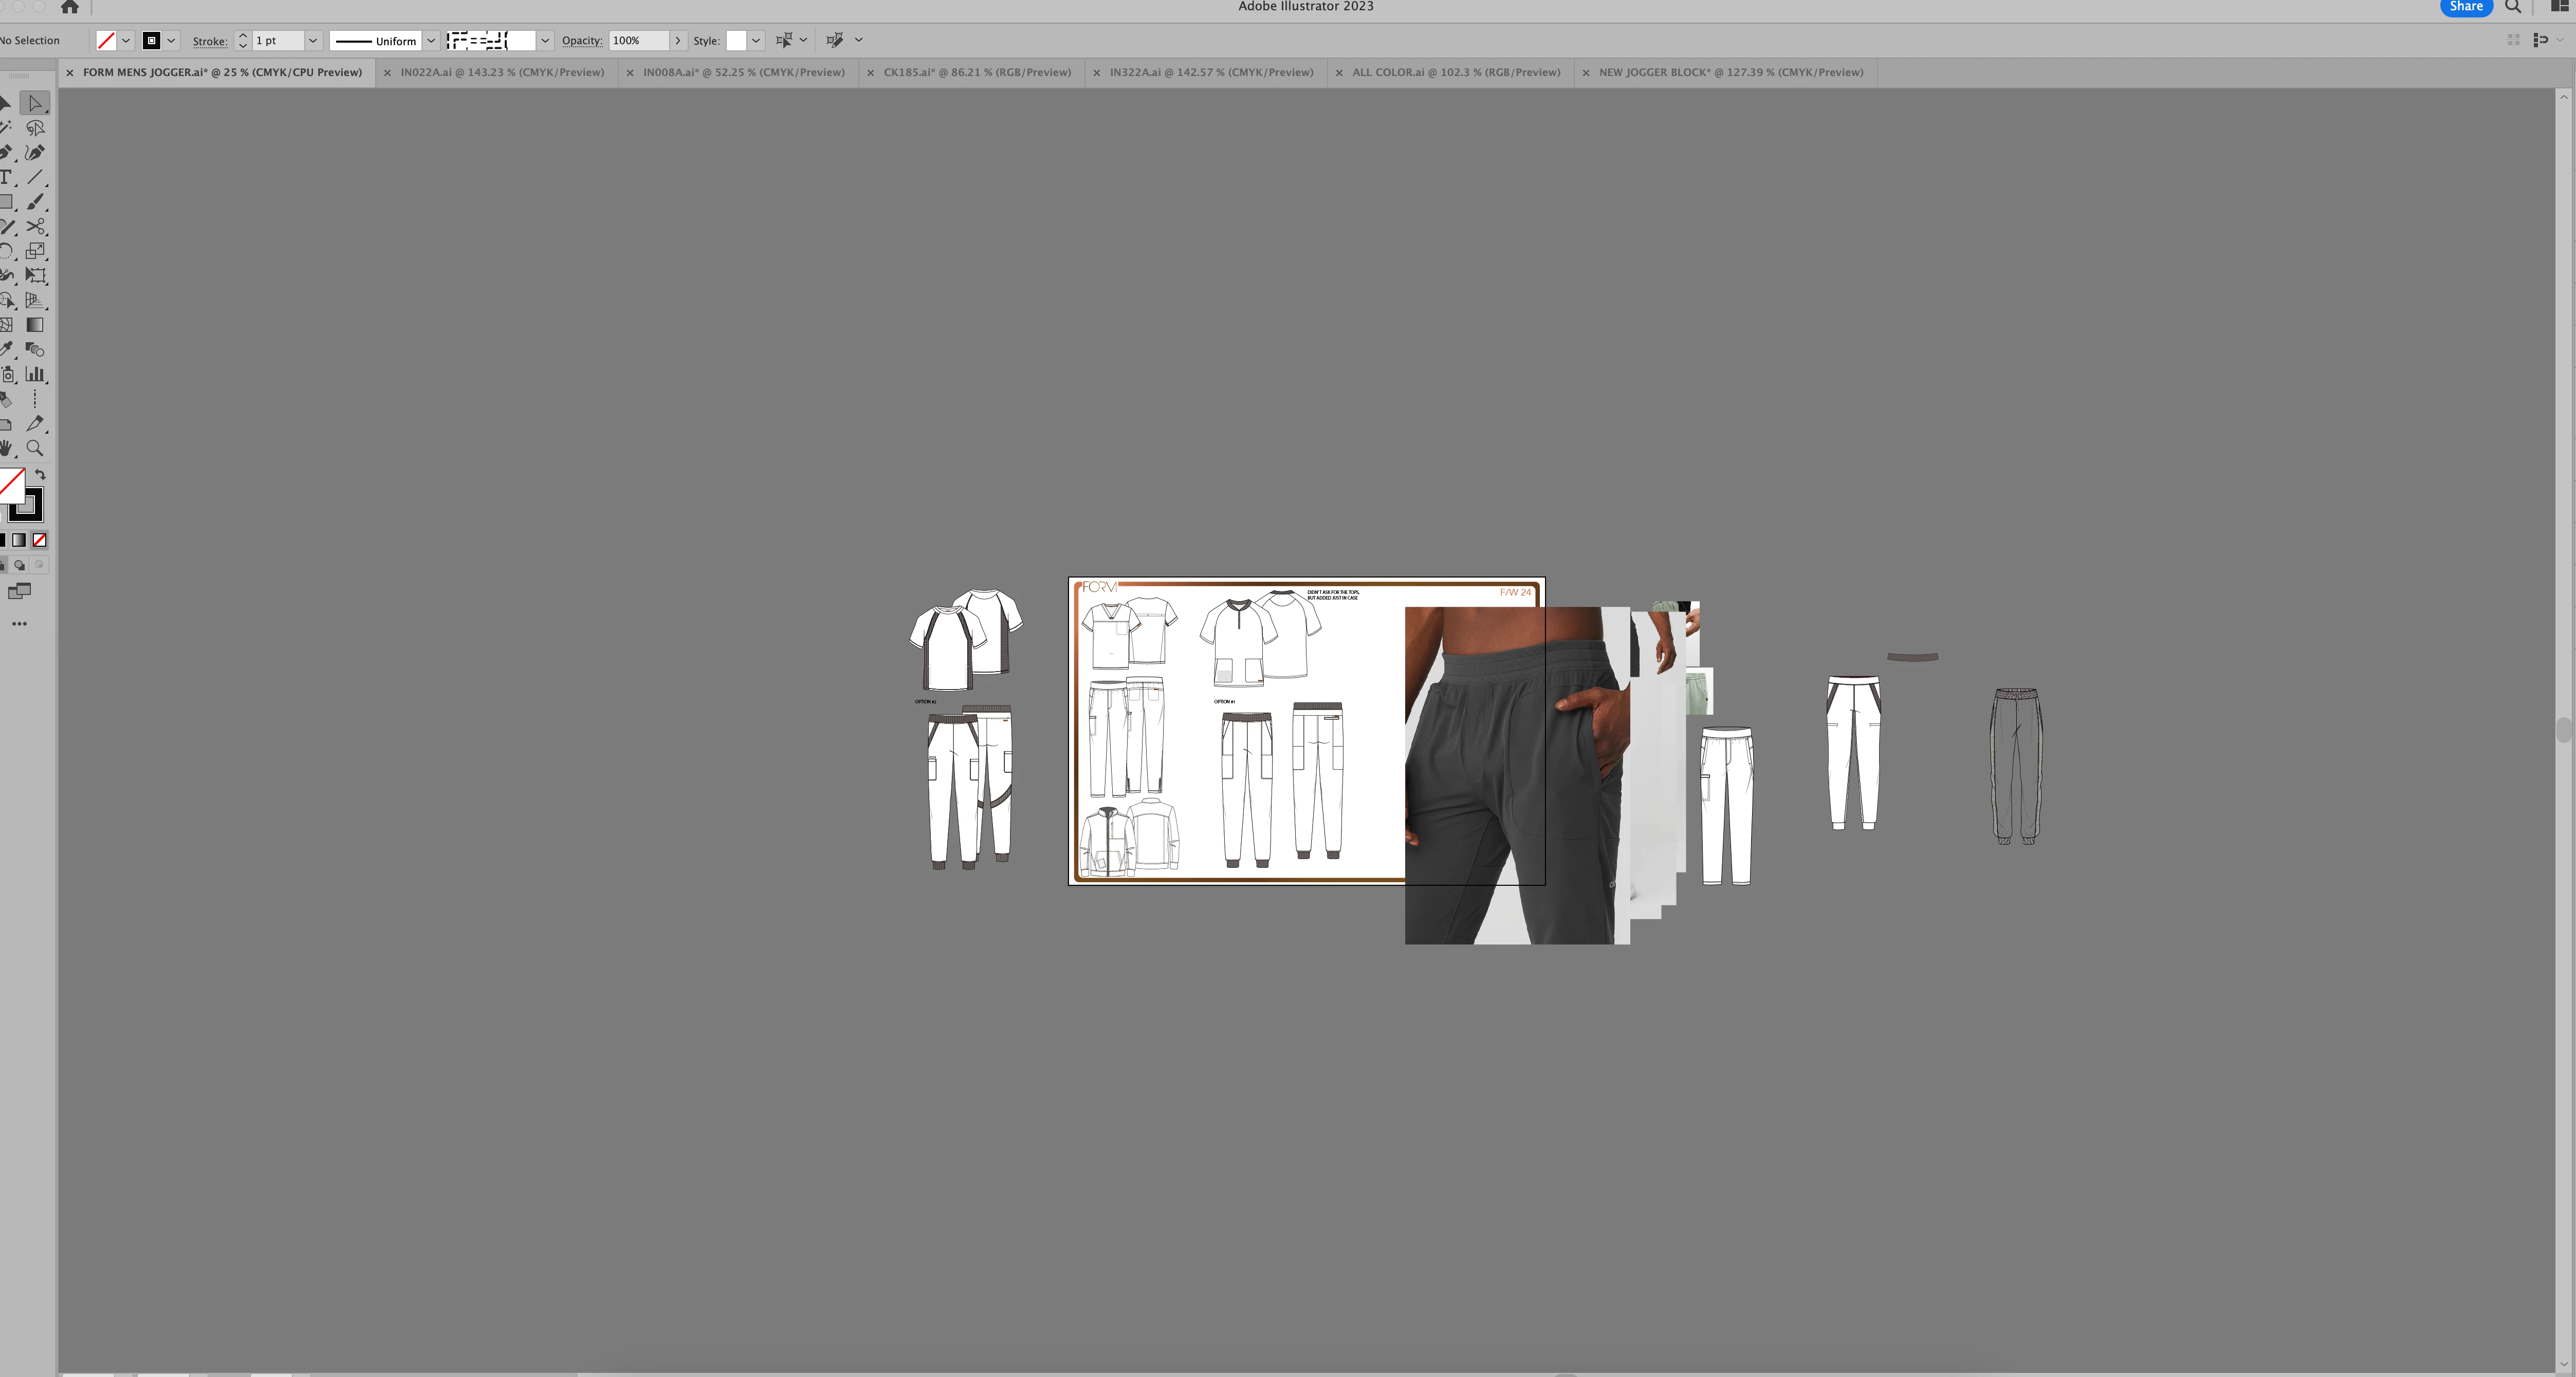Open the stroke weight dropdown
The height and width of the screenshot is (1377, 2576).
click(x=312, y=41)
